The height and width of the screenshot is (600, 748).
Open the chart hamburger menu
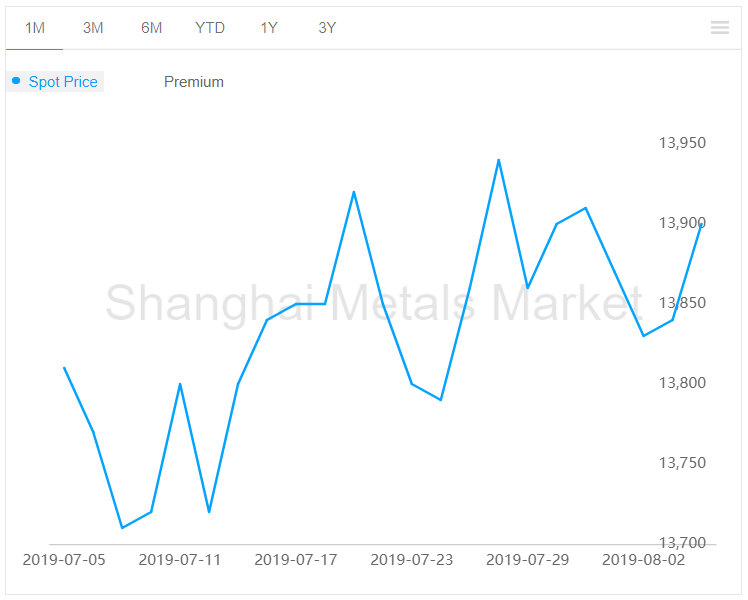[x=719, y=28]
